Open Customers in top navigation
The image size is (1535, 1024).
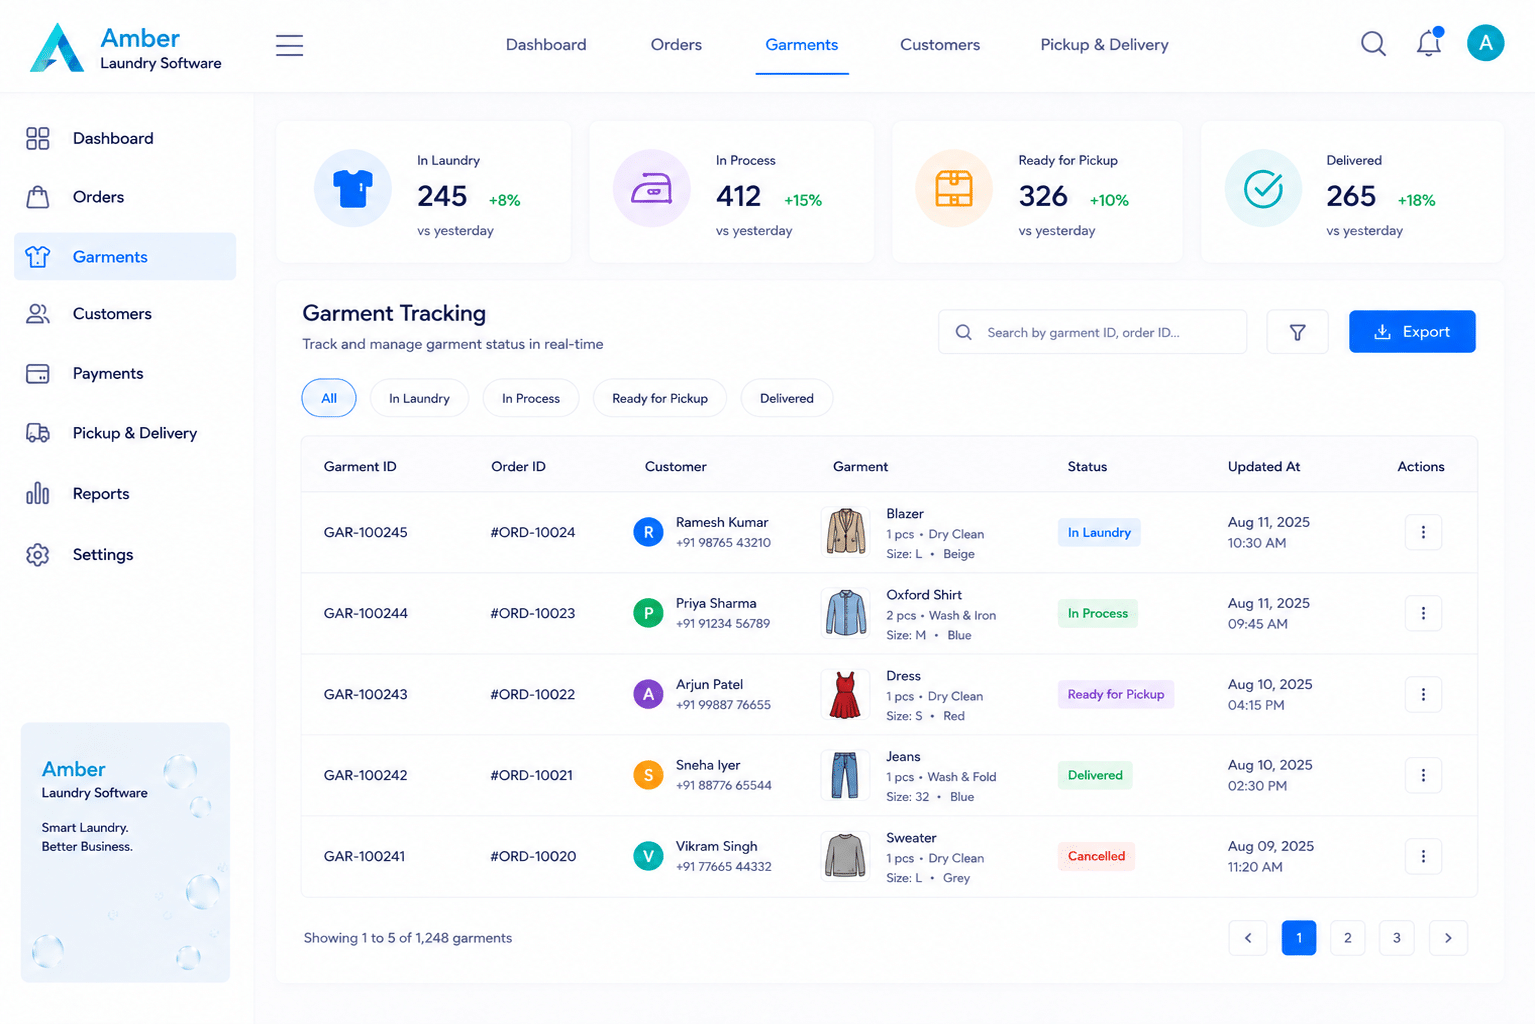940,45
